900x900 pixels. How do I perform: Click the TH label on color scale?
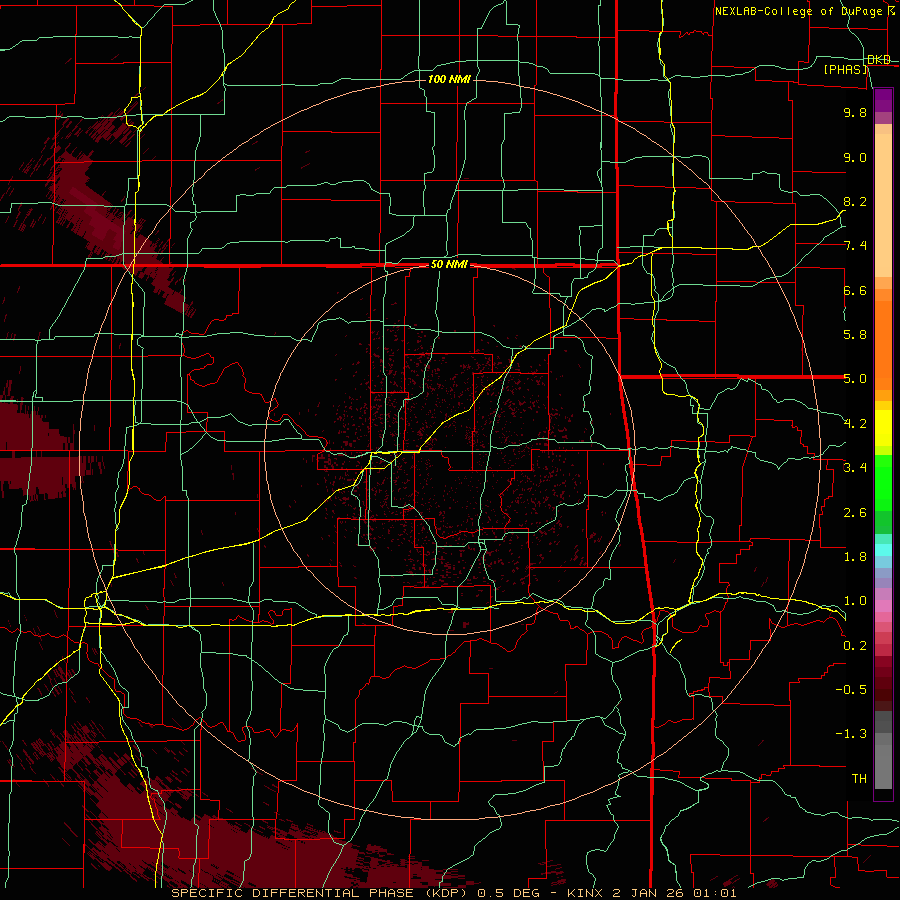[859, 779]
